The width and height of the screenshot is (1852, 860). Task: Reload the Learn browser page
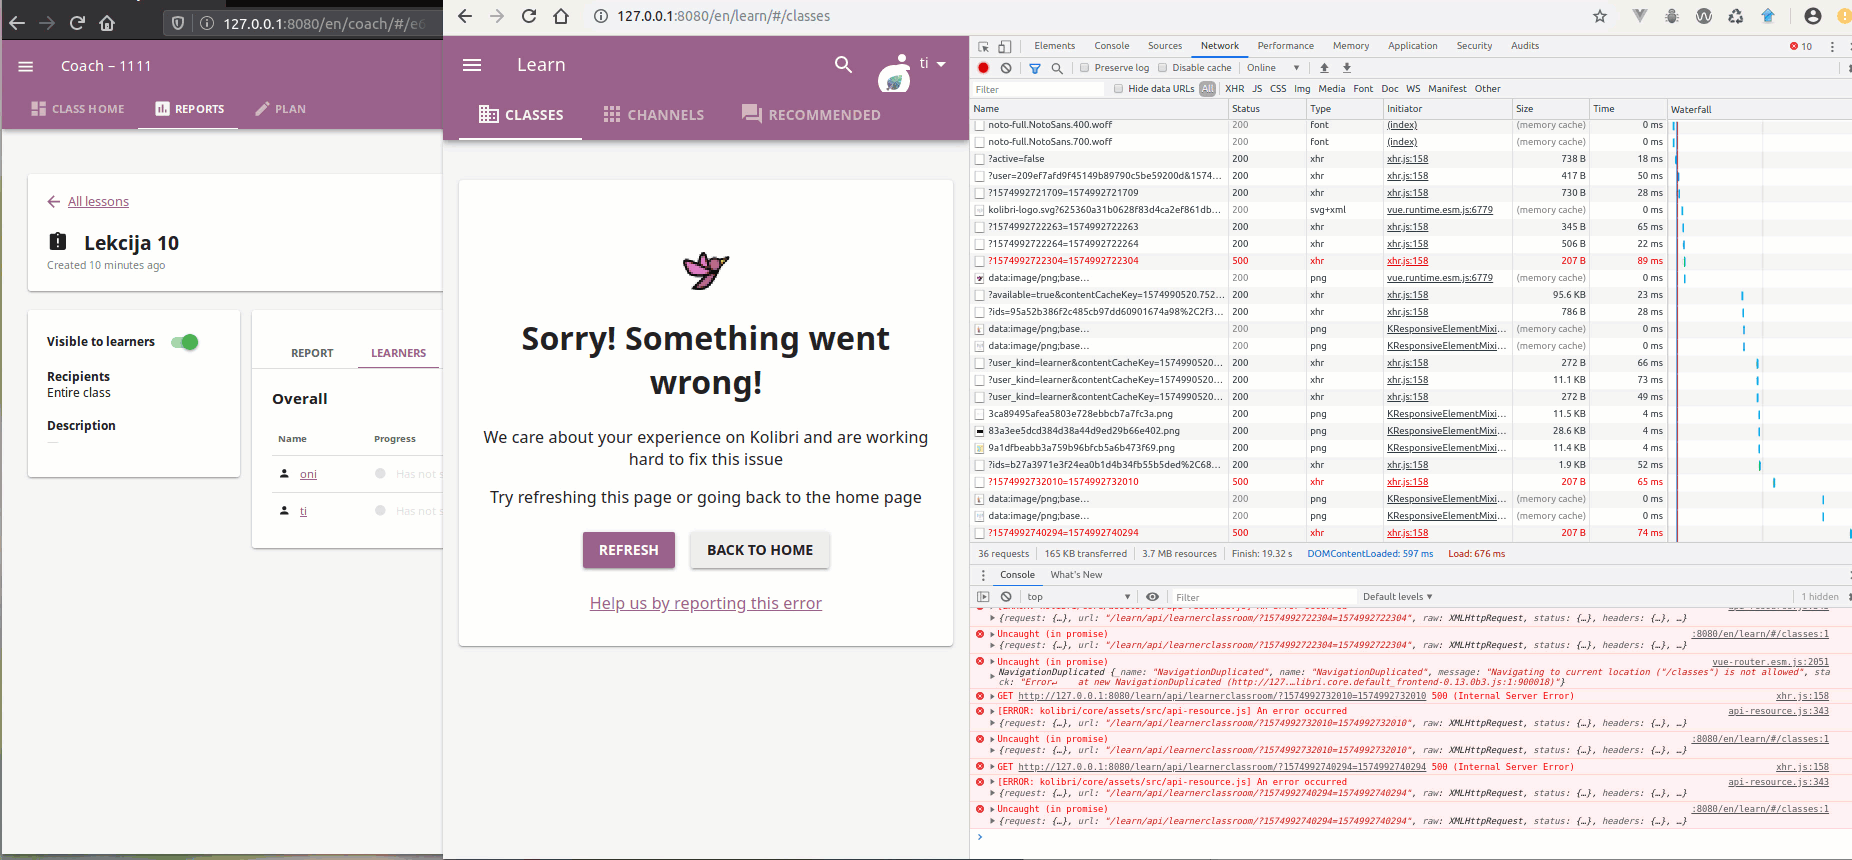coord(529,16)
